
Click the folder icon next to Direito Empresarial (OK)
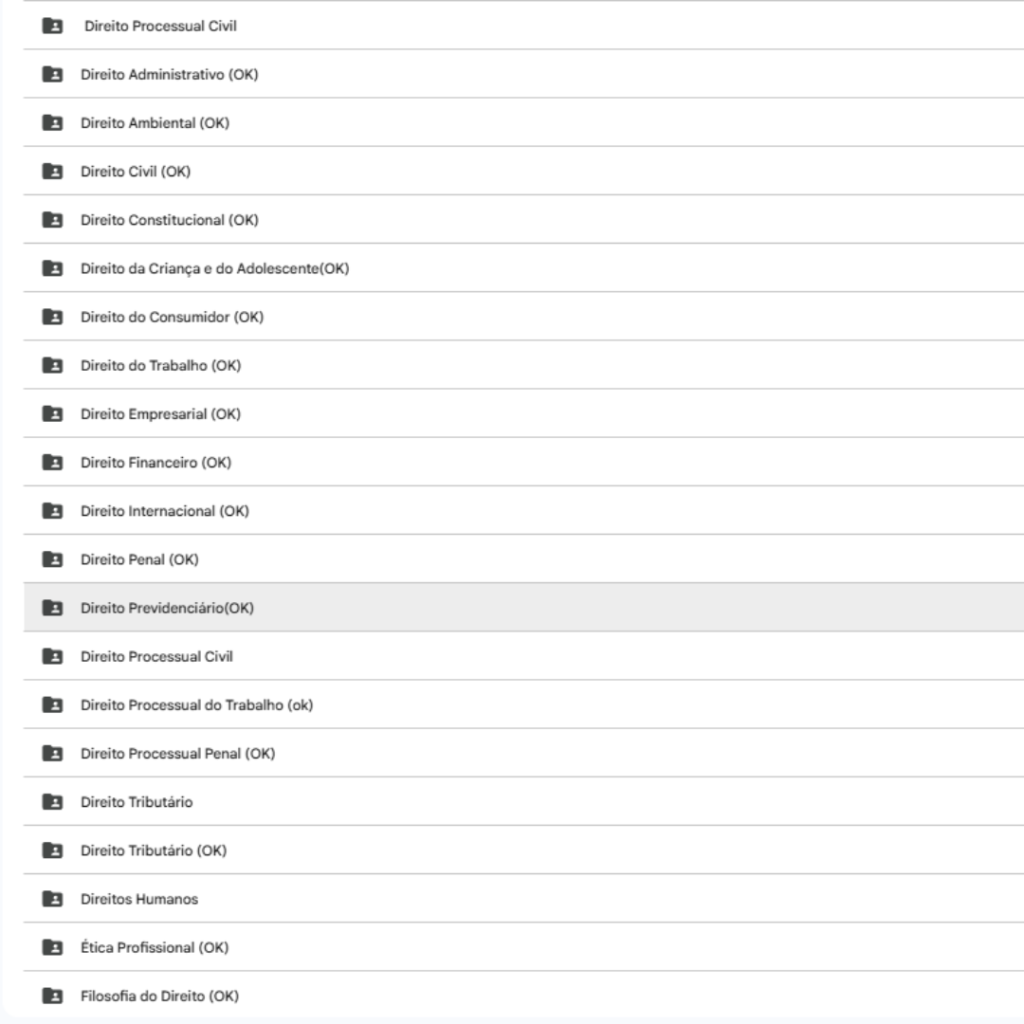pos(52,414)
